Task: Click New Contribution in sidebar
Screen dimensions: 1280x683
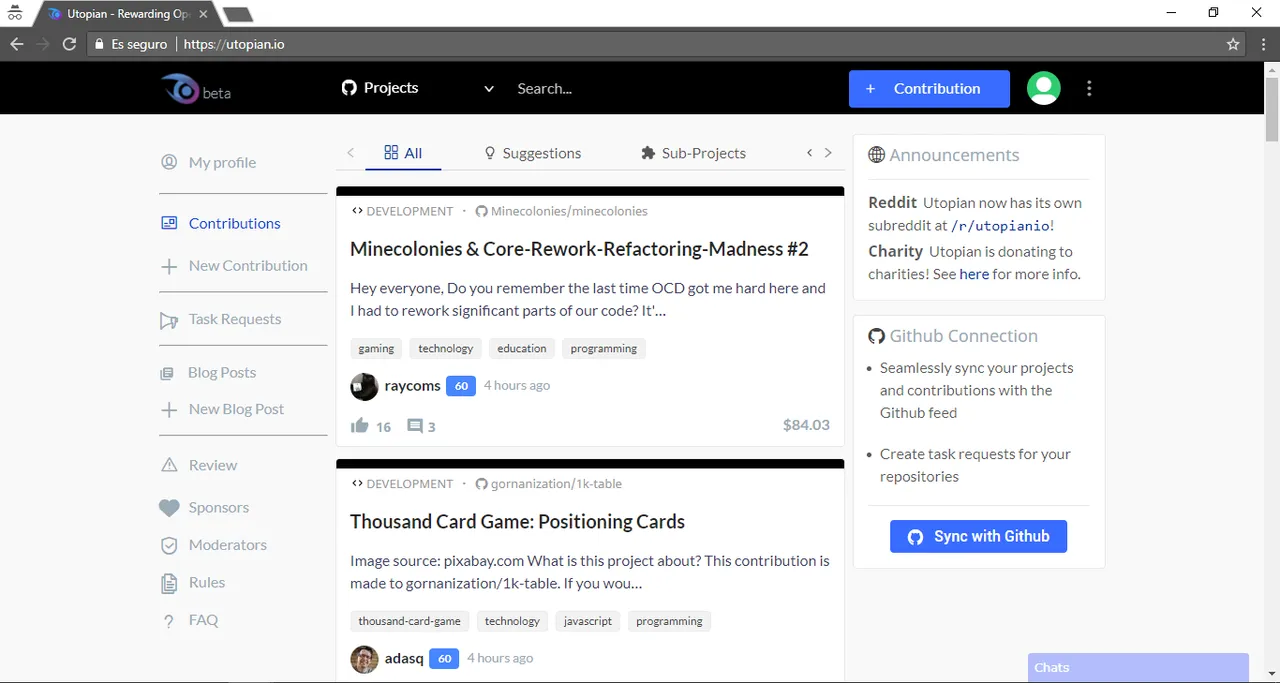Action: point(234,265)
